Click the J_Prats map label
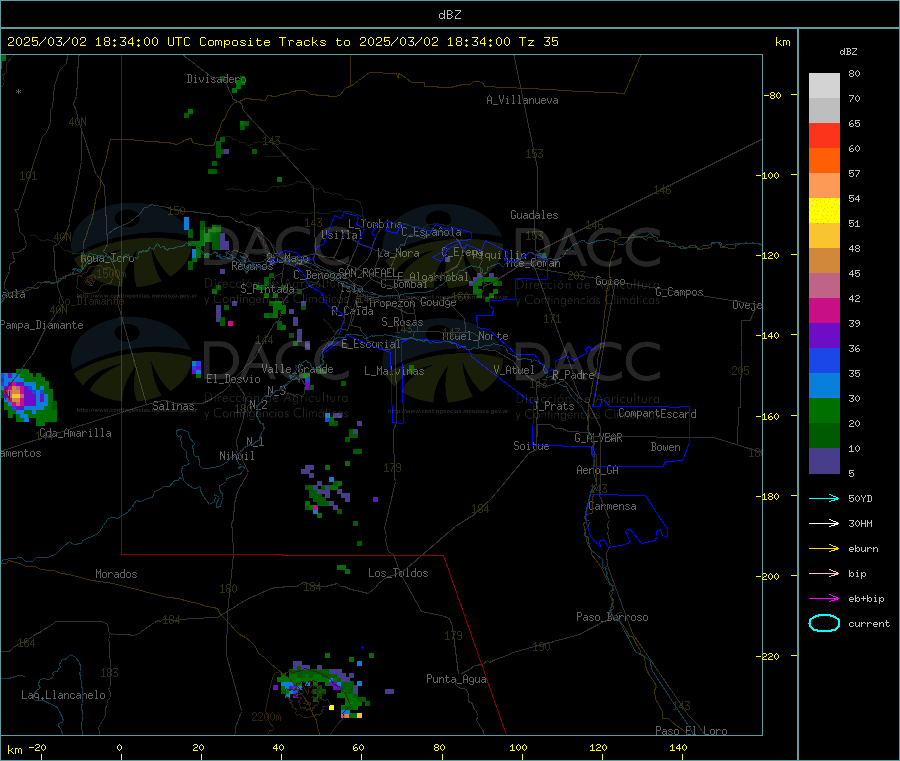 (553, 405)
